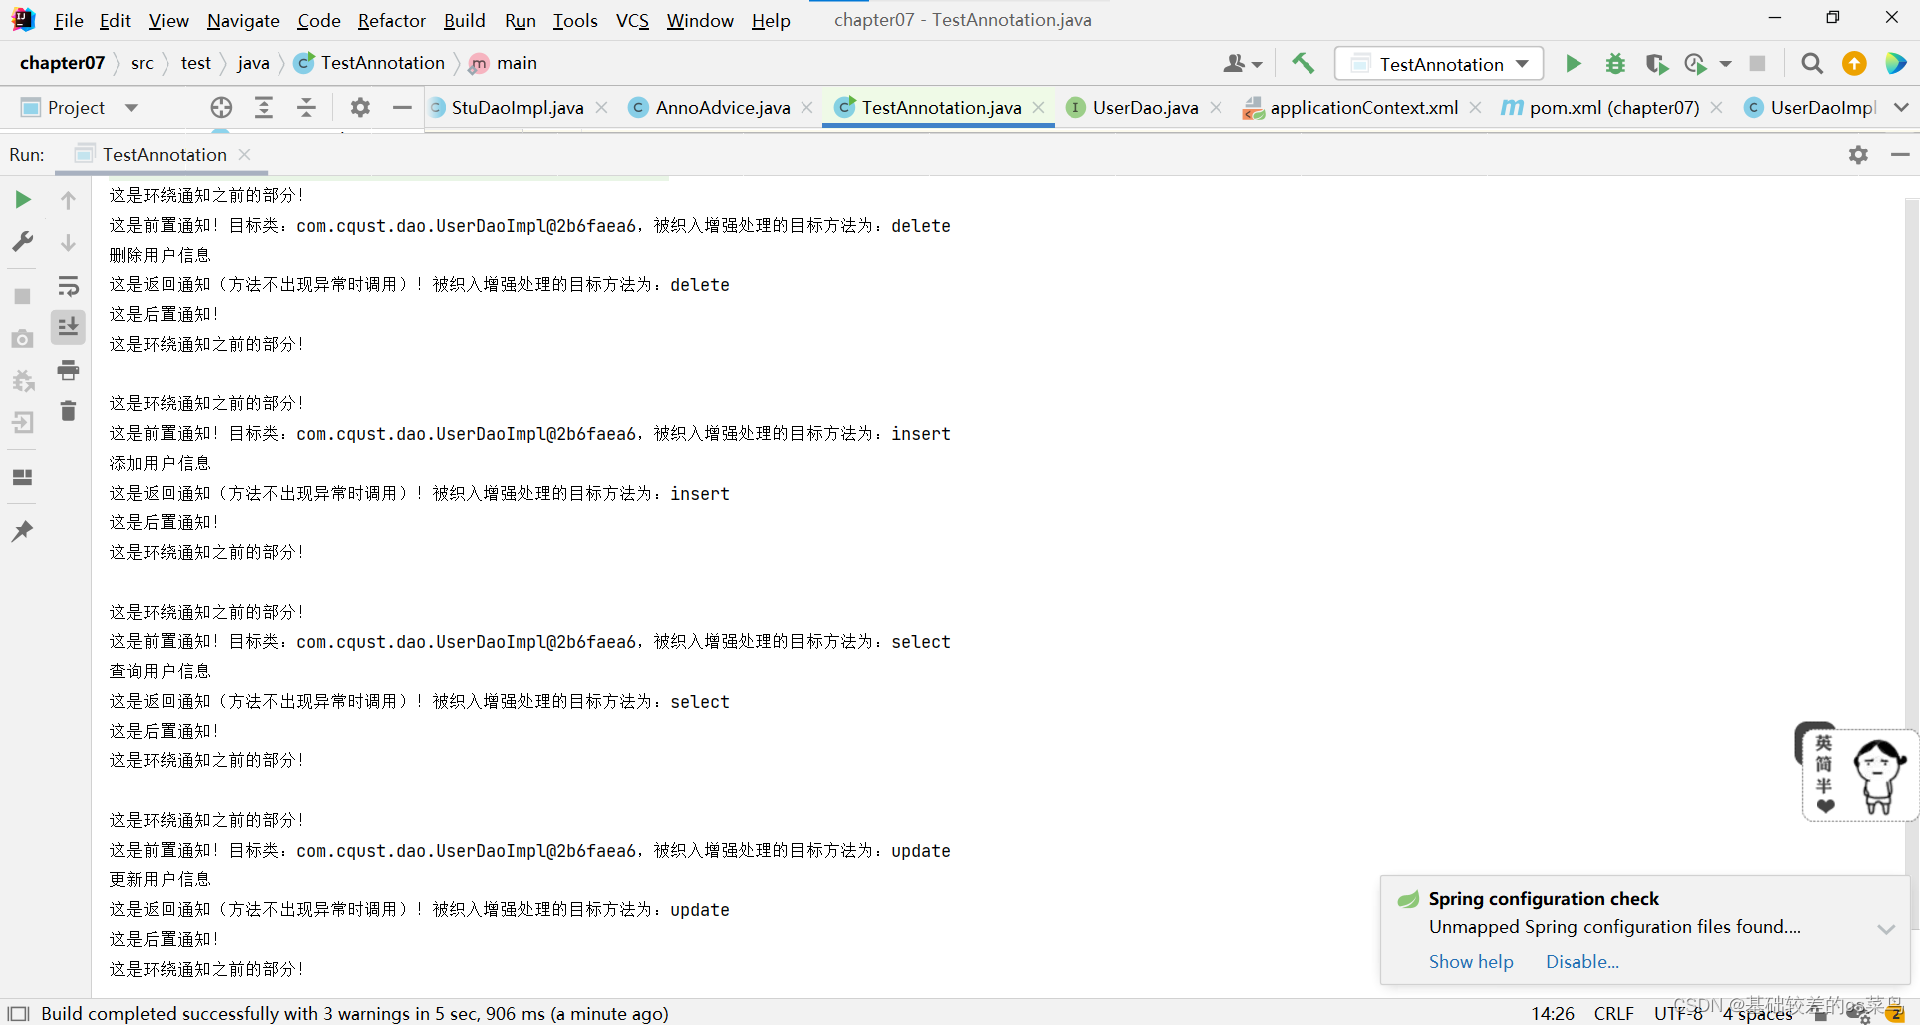This screenshot has width=1920, height=1025.
Task: Open Search Everywhere magnifier icon
Action: click(x=1811, y=63)
